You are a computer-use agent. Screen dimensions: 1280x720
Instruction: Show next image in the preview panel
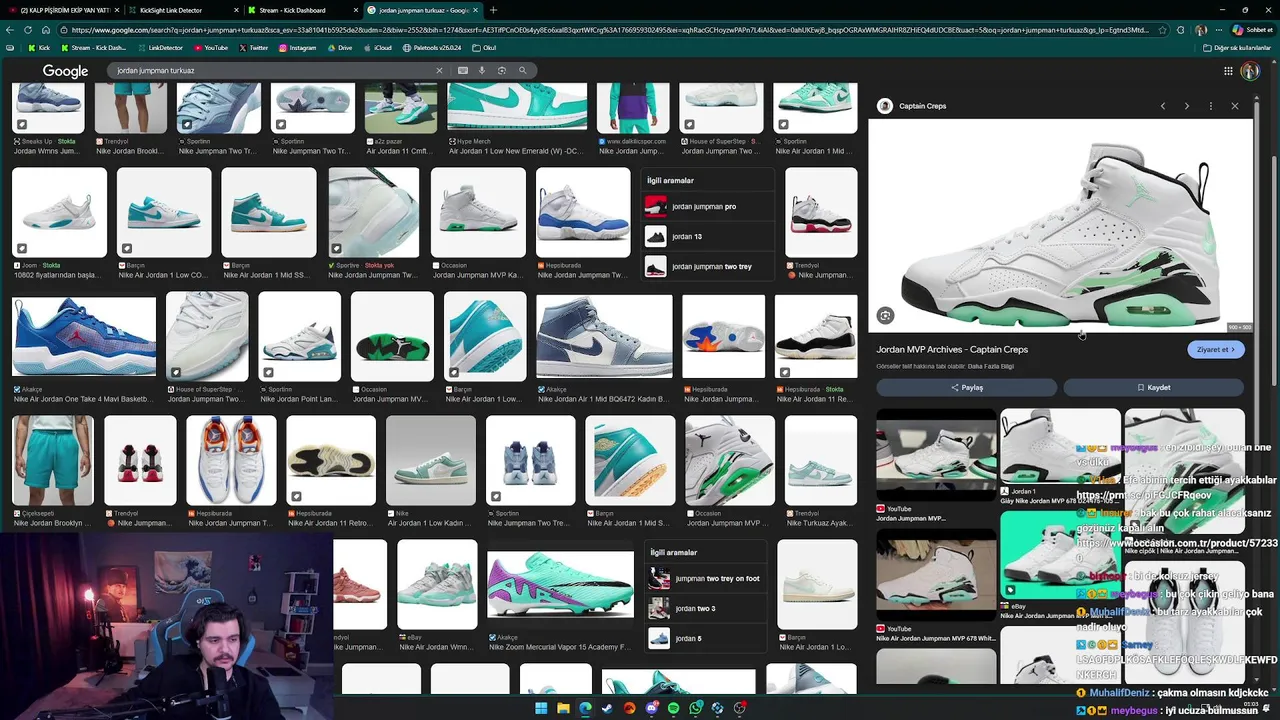pyautogui.click(x=1186, y=106)
